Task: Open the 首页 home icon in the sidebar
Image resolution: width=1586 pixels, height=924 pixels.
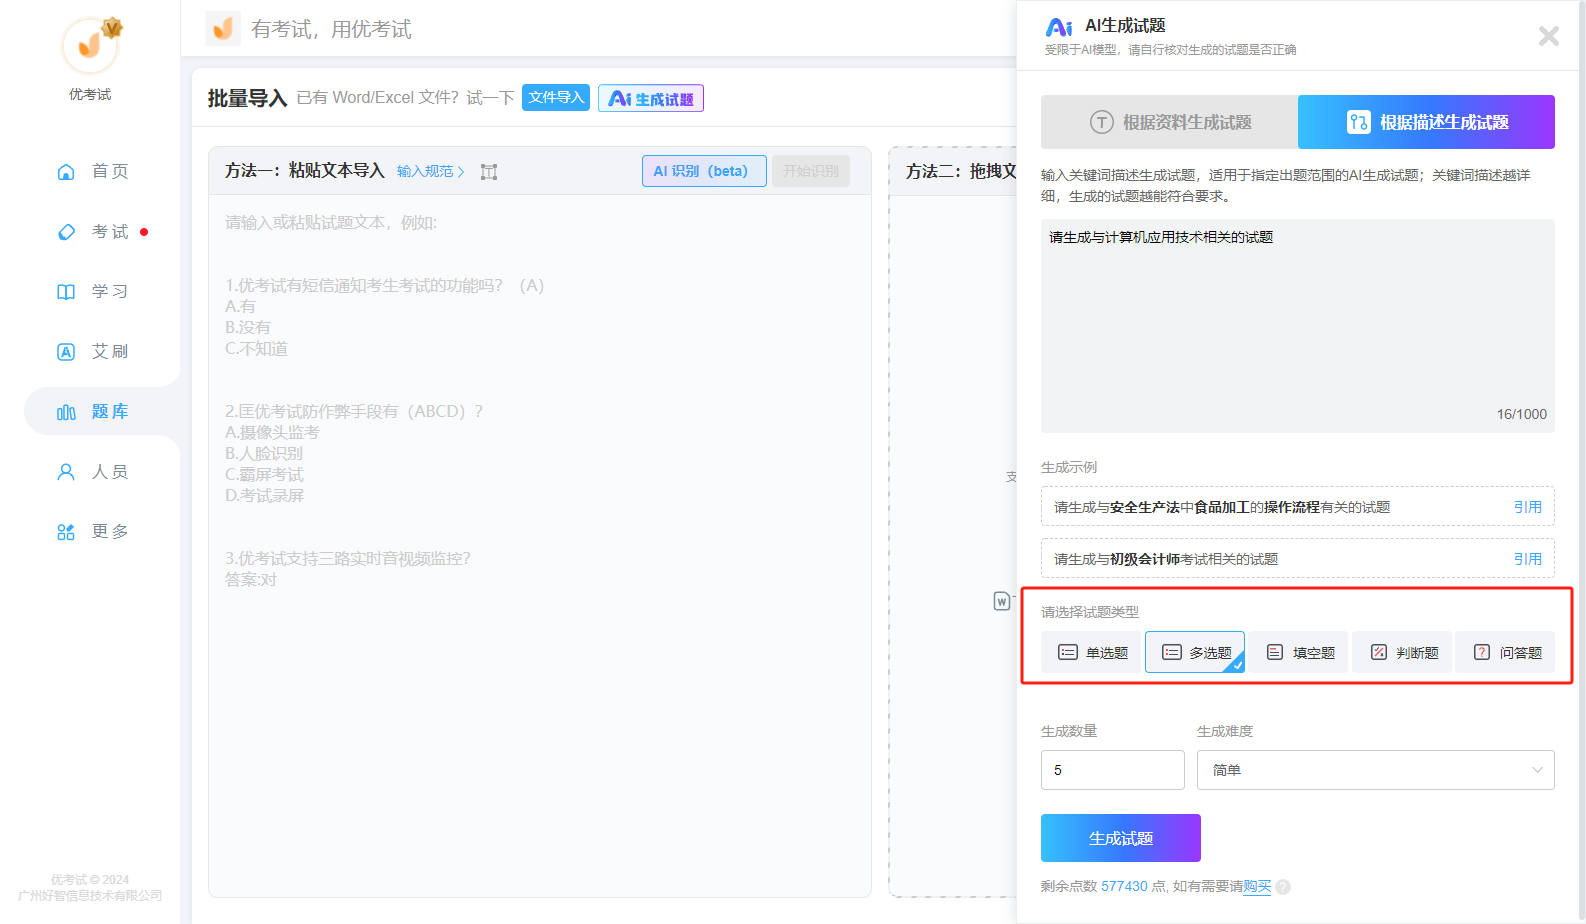Action: (66, 172)
